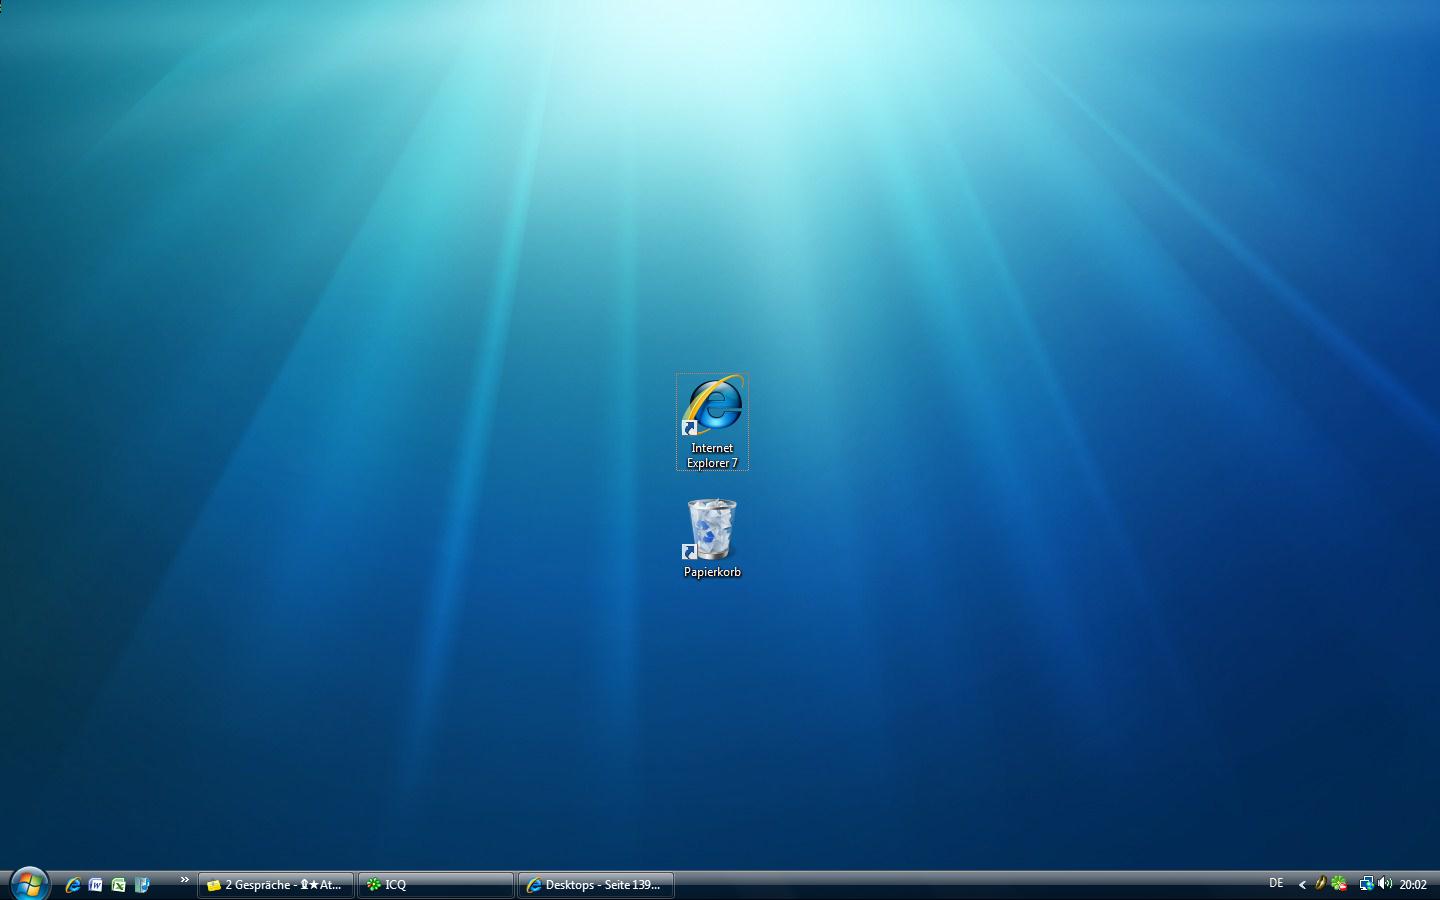
Task: Switch to the "2 Gespräche" taskbar window
Action: point(276,885)
